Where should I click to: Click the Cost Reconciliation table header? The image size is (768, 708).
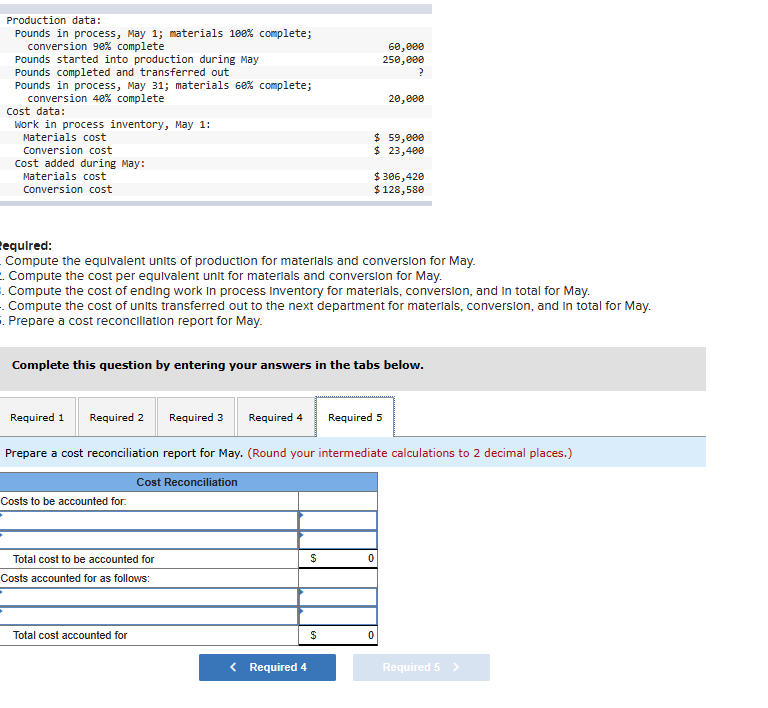[x=189, y=482]
